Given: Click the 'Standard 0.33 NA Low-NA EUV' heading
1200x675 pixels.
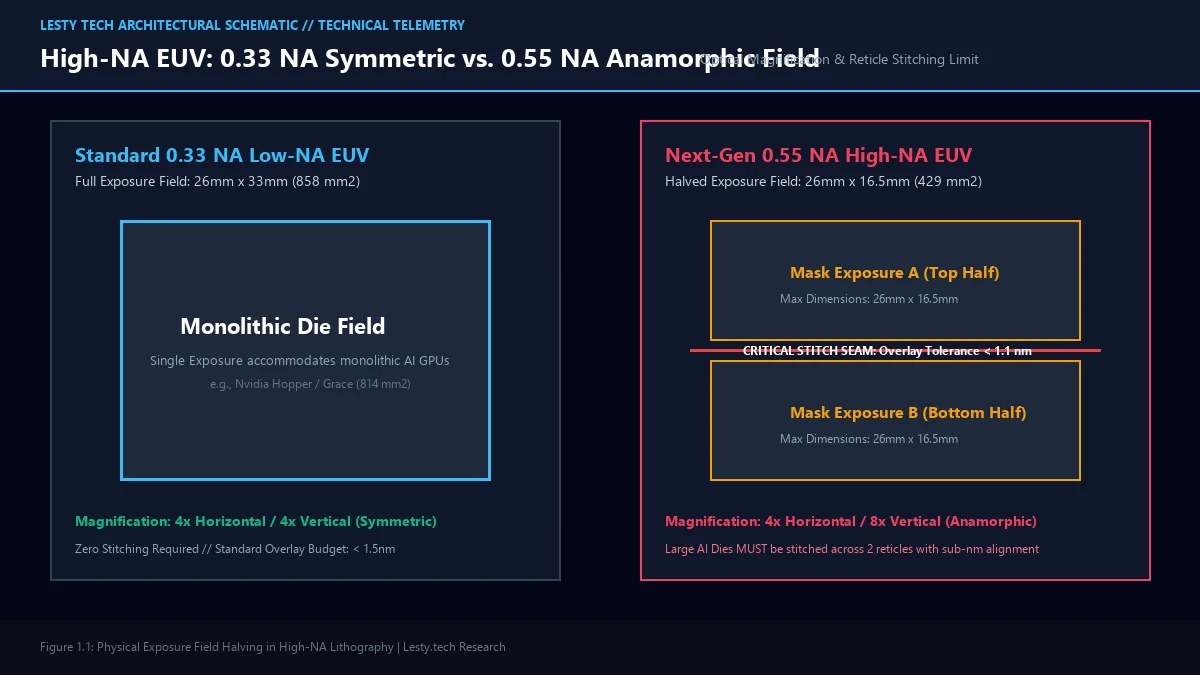Looking at the screenshot, I should (222, 155).
